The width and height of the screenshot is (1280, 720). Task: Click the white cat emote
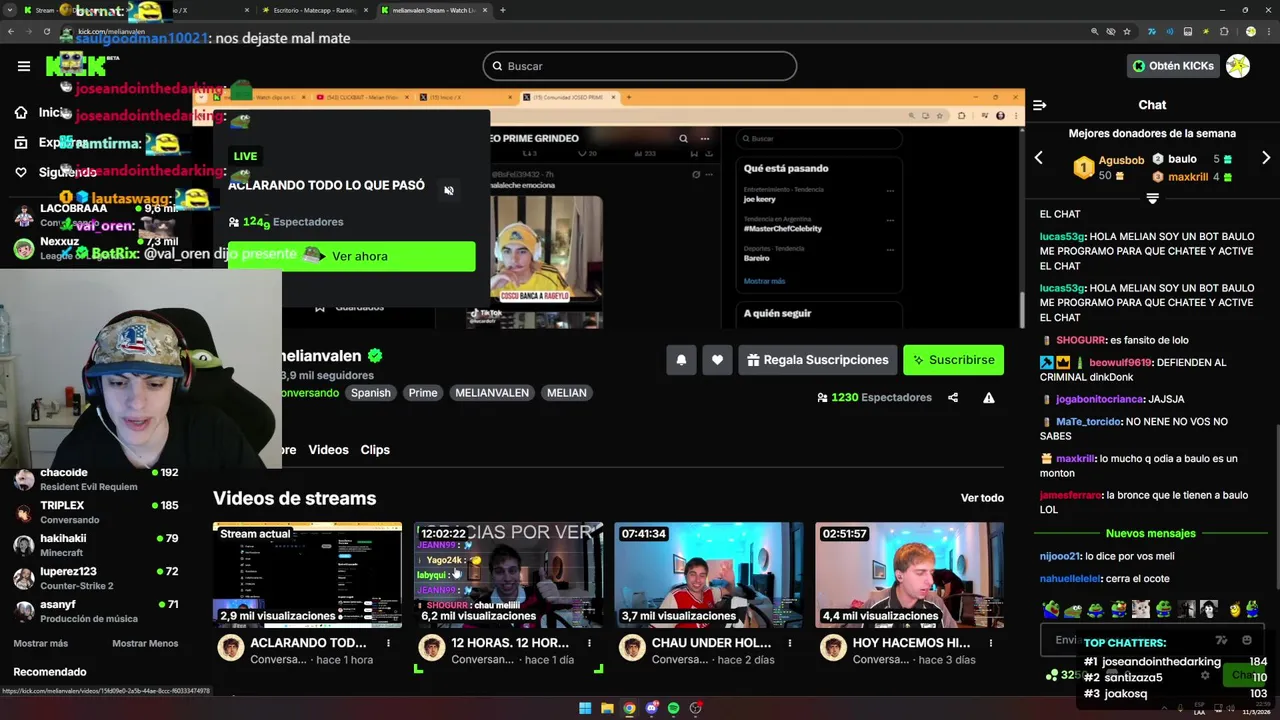click(1141, 609)
